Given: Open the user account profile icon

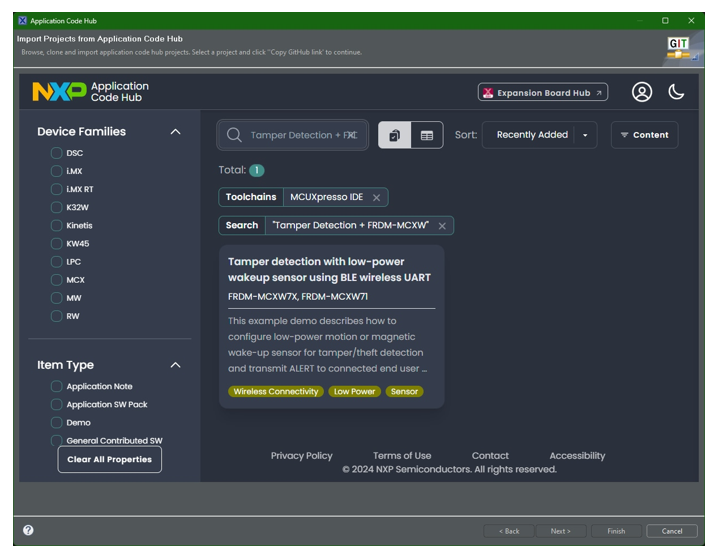Looking at the screenshot, I should pyautogui.click(x=642, y=92).
